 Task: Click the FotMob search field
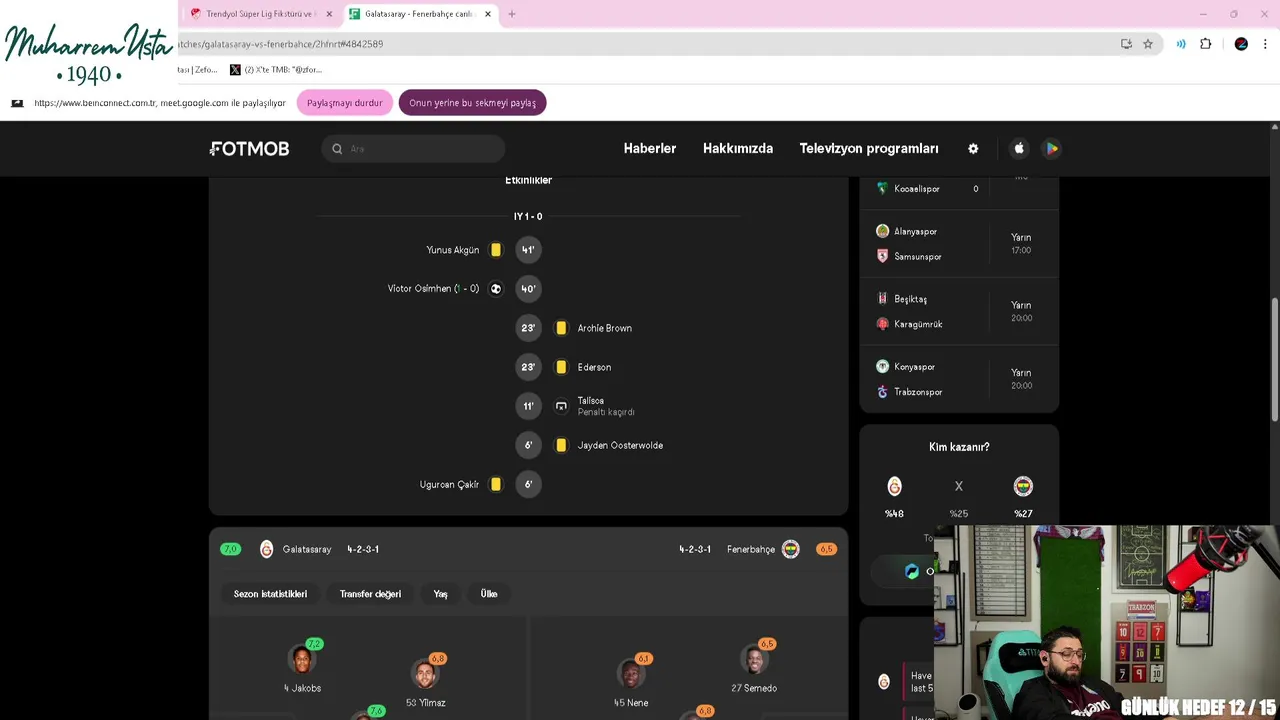pyautogui.click(x=413, y=149)
